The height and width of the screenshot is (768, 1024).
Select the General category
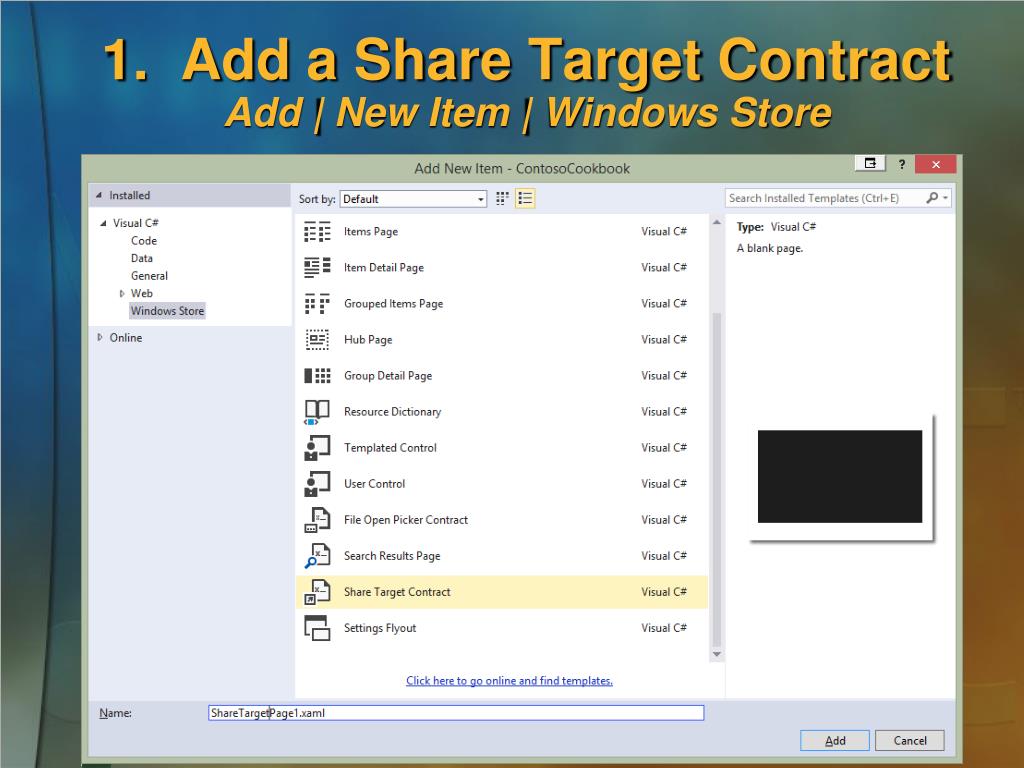[149, 276]
